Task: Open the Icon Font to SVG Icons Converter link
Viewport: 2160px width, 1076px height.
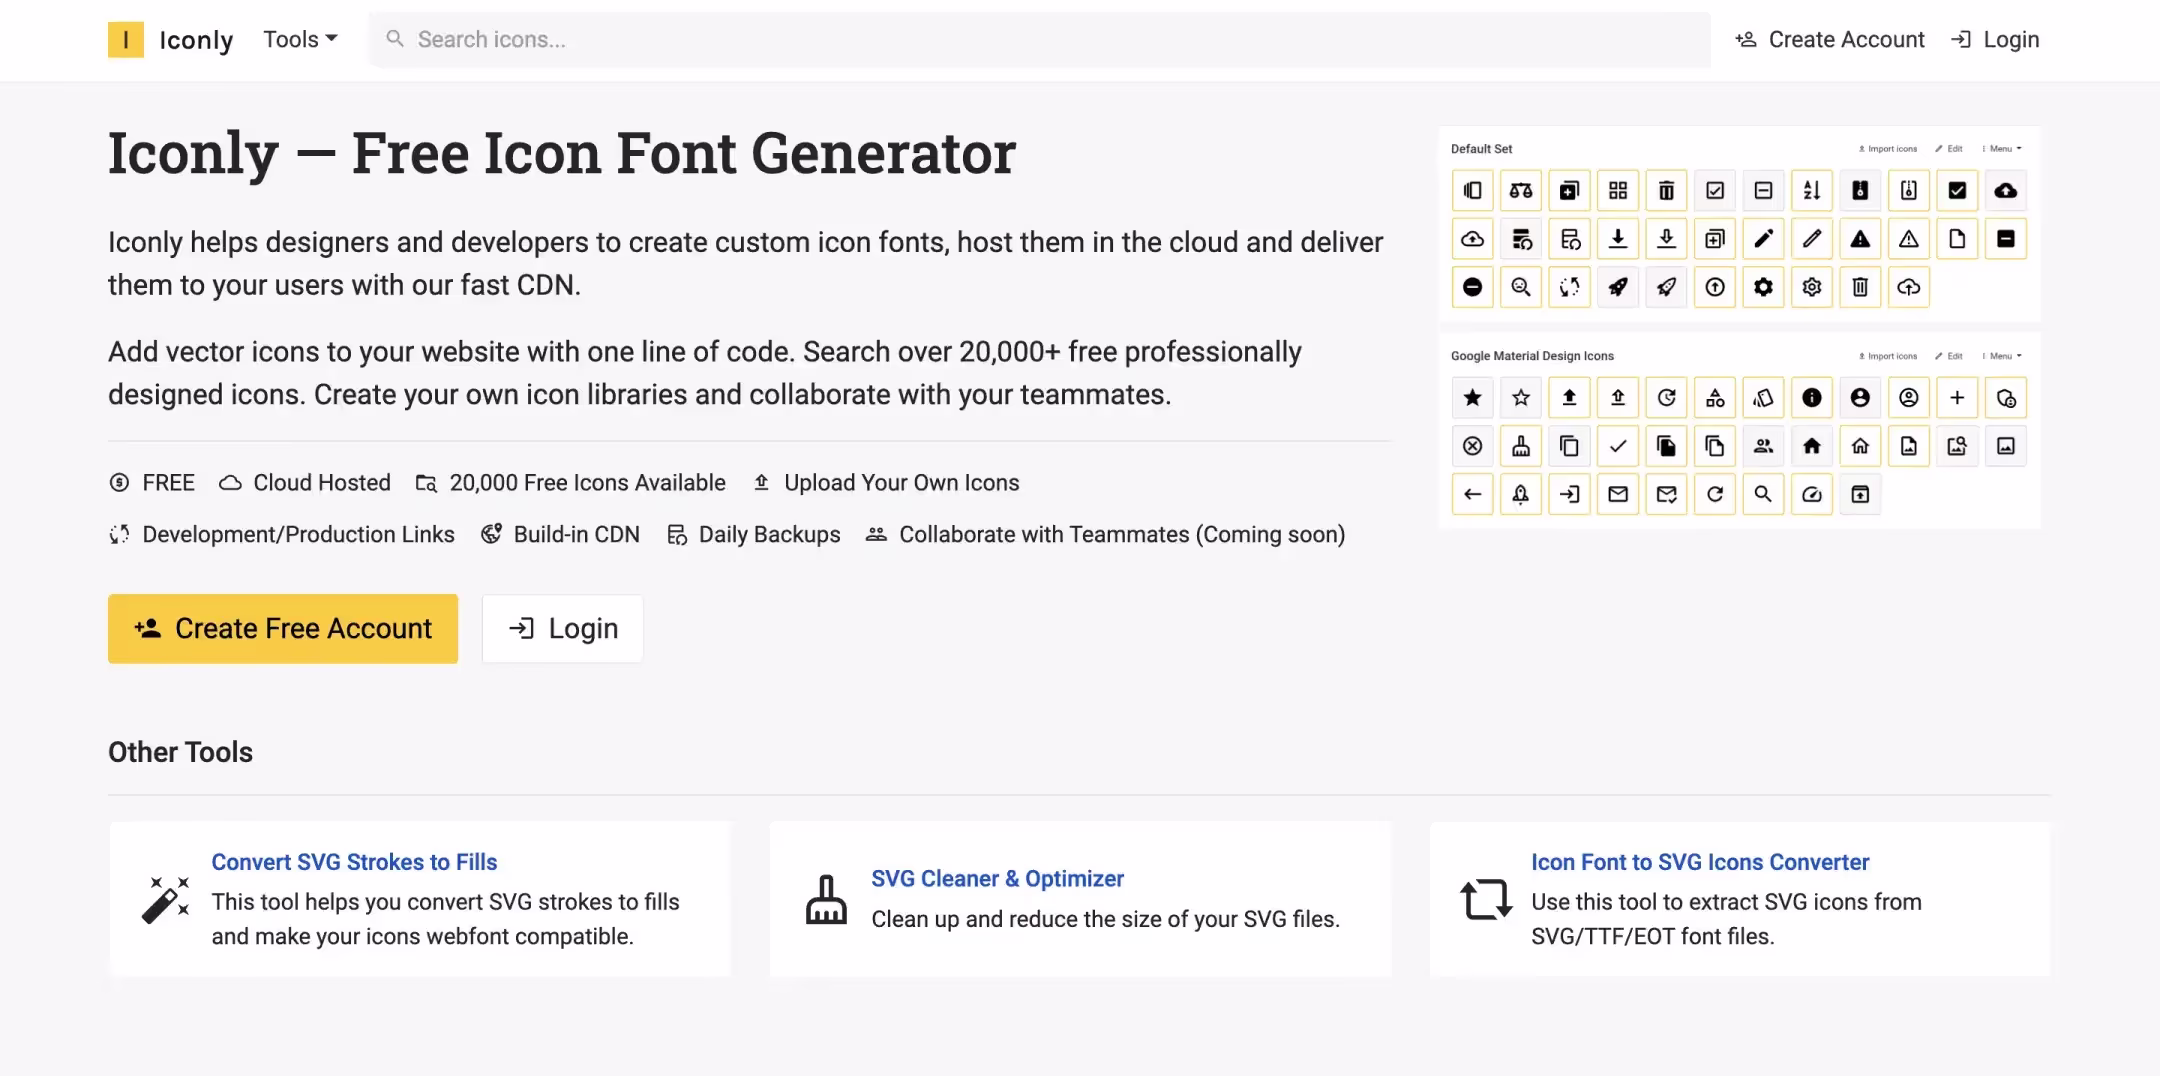Action: coord(1699,862)
